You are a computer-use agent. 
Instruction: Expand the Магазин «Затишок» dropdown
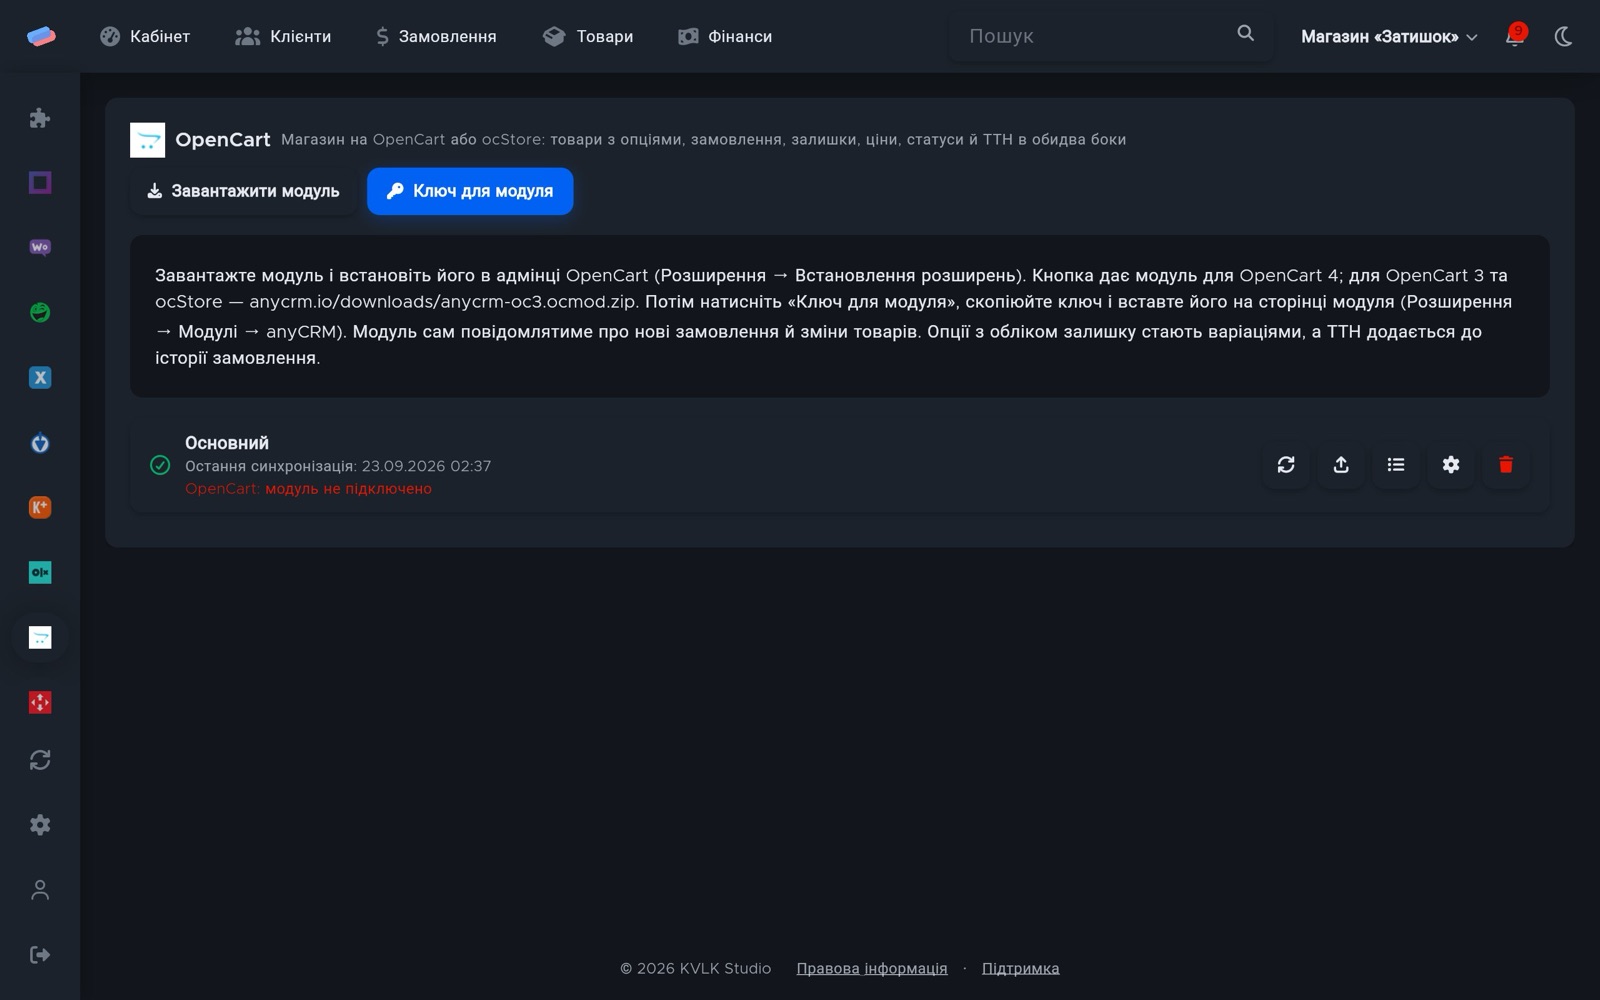1389,37
